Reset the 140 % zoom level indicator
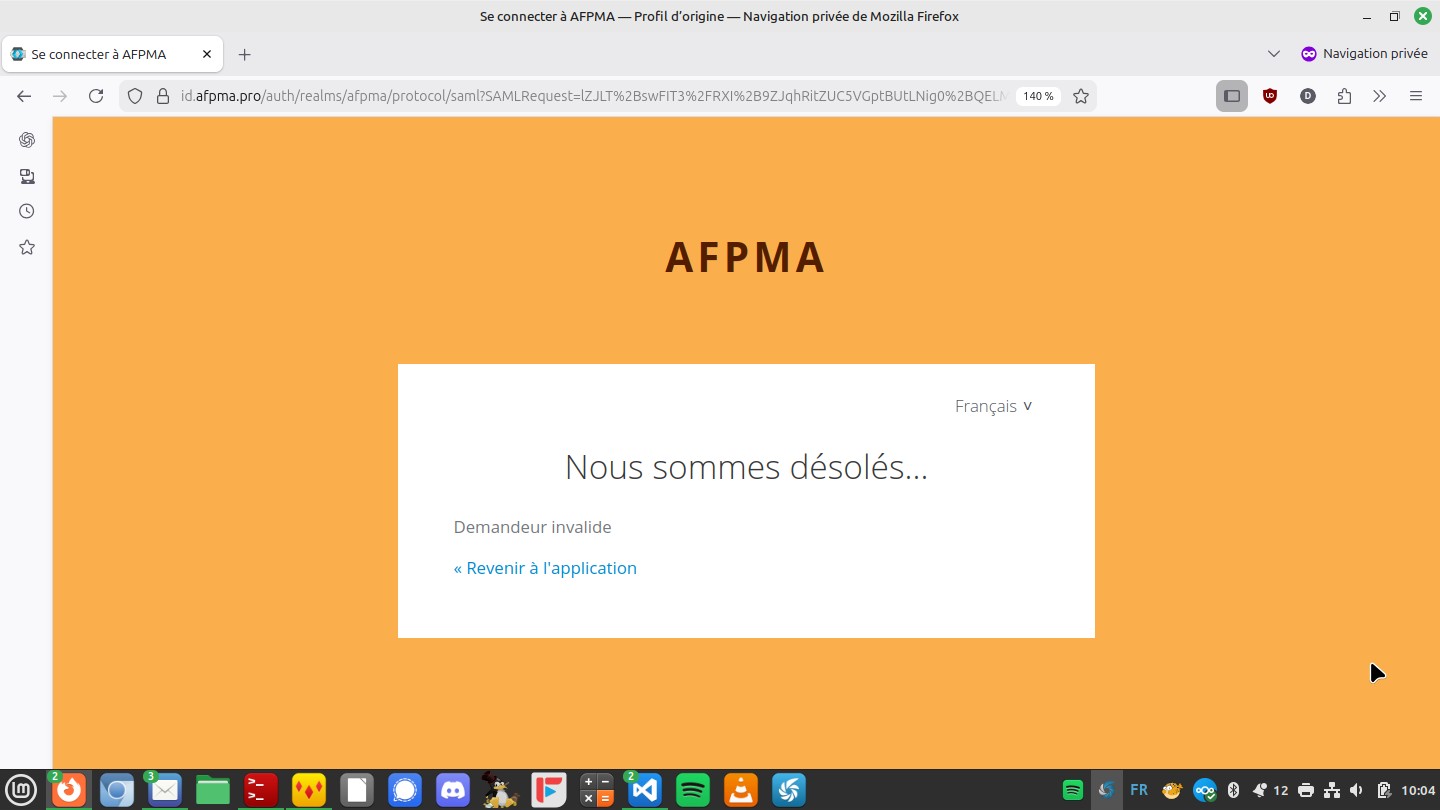The width and height of the screenshot is (1440, 810). [x=1038, y=96]
